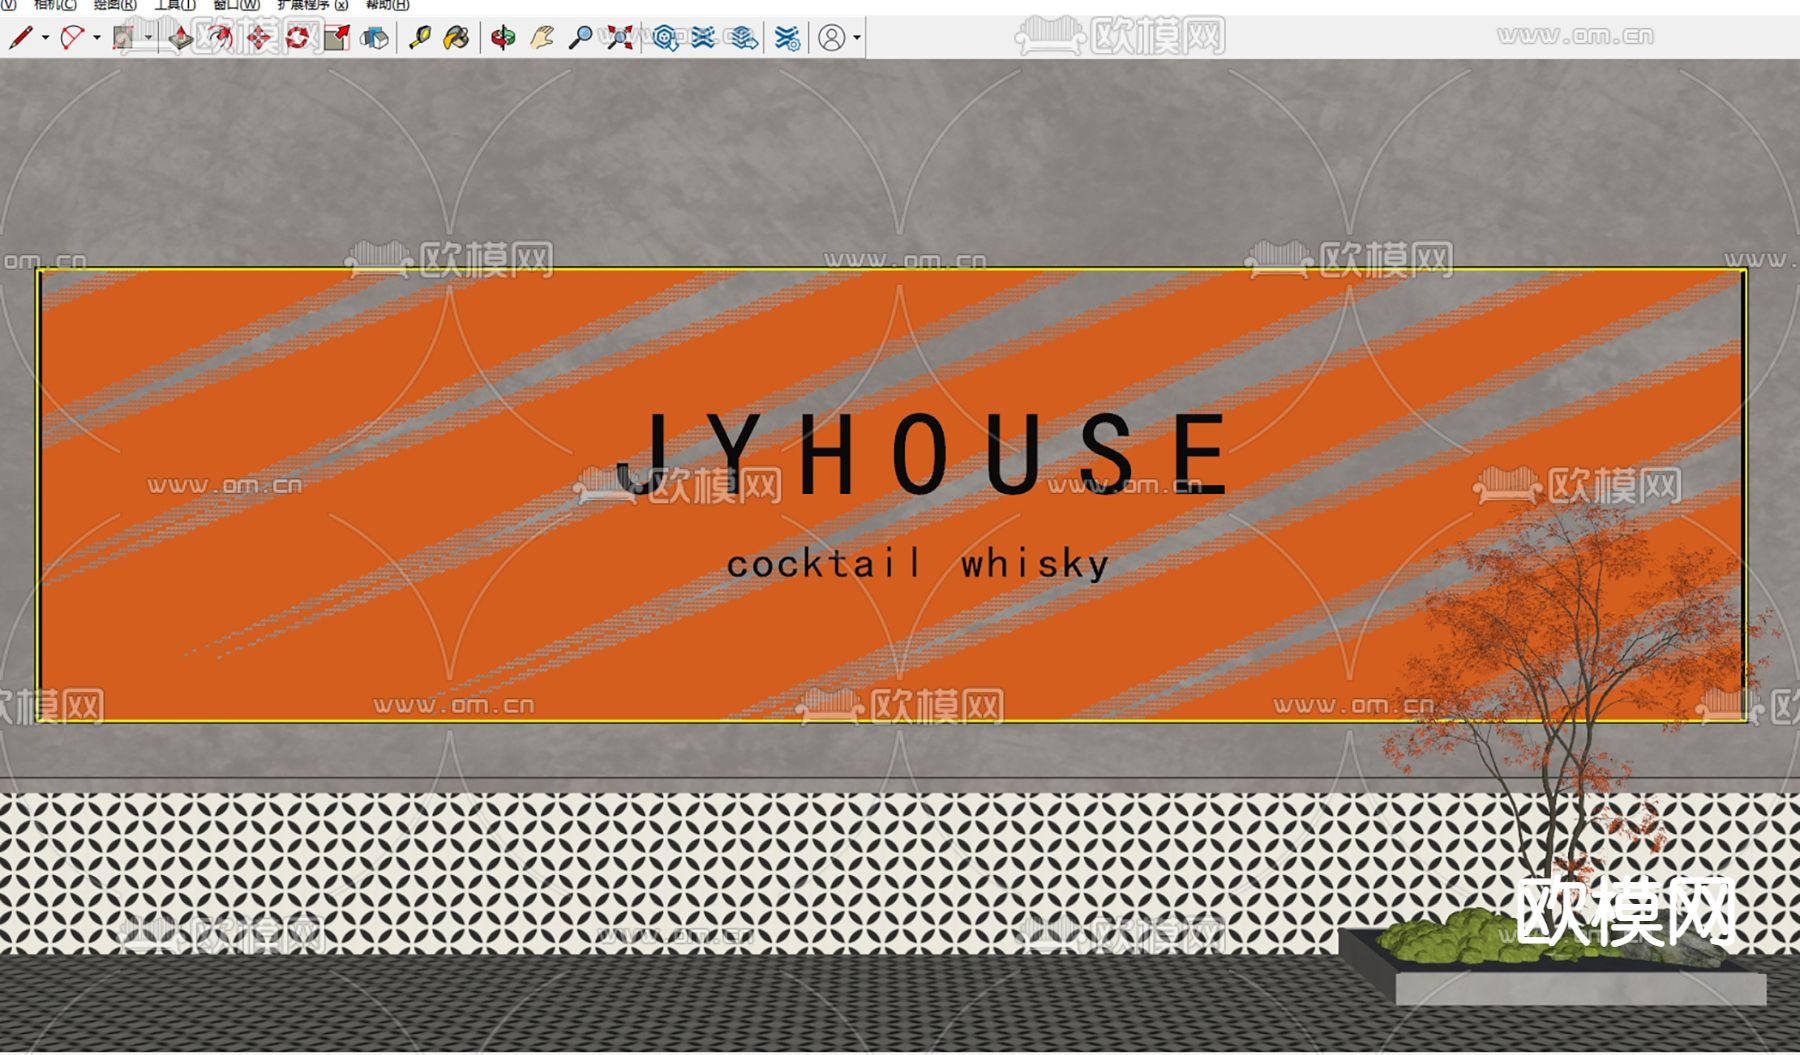Select the Tape Measure tool
This screenshot has width=1800, height=1055.
click(x=420, y=38)
